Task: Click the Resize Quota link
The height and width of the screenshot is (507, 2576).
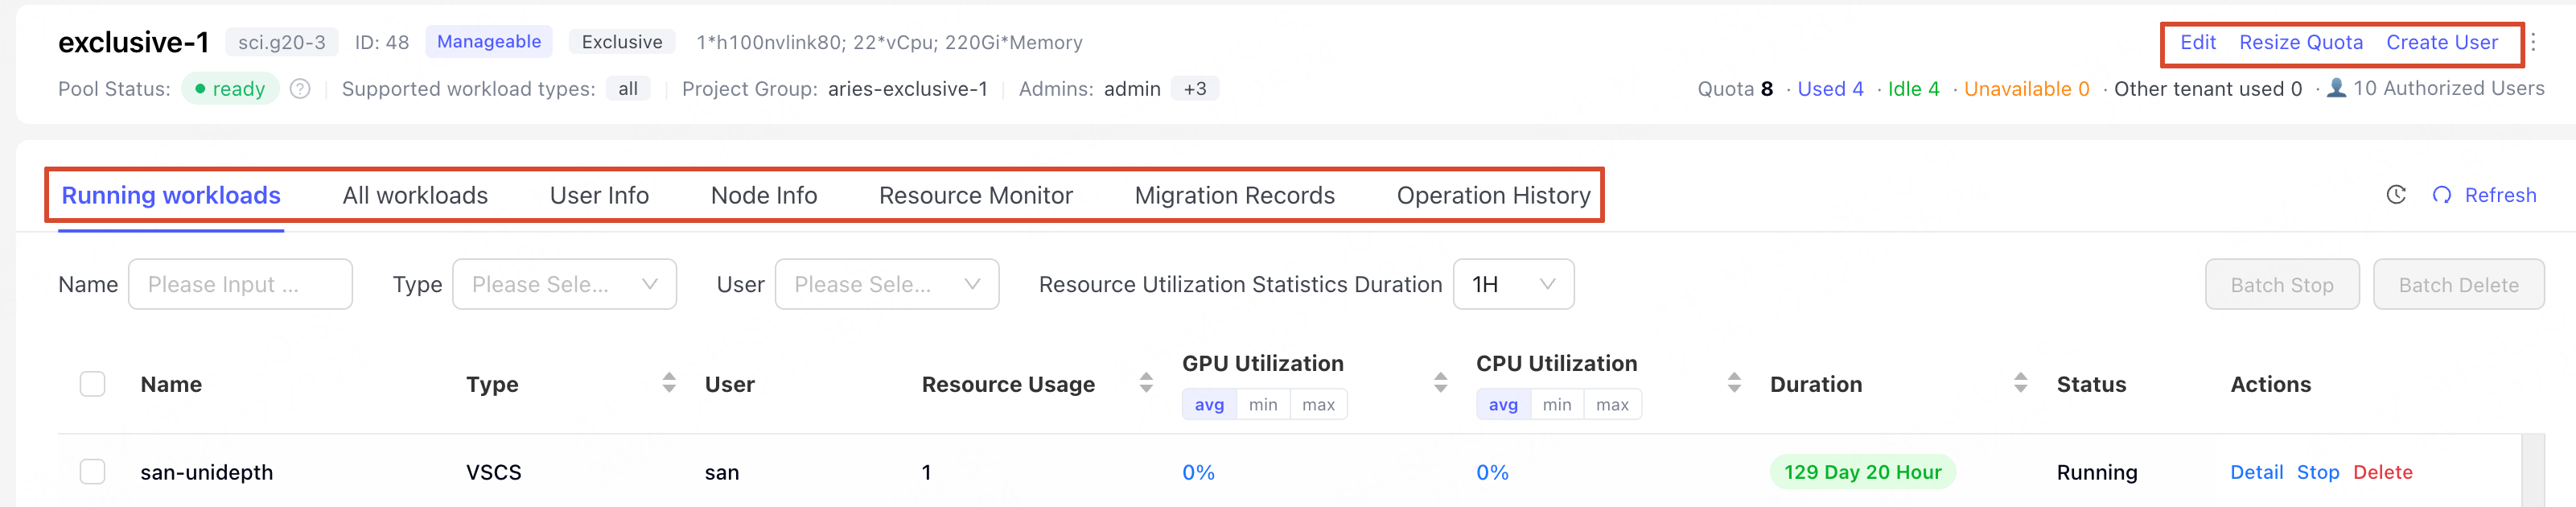Action: 2300,42
